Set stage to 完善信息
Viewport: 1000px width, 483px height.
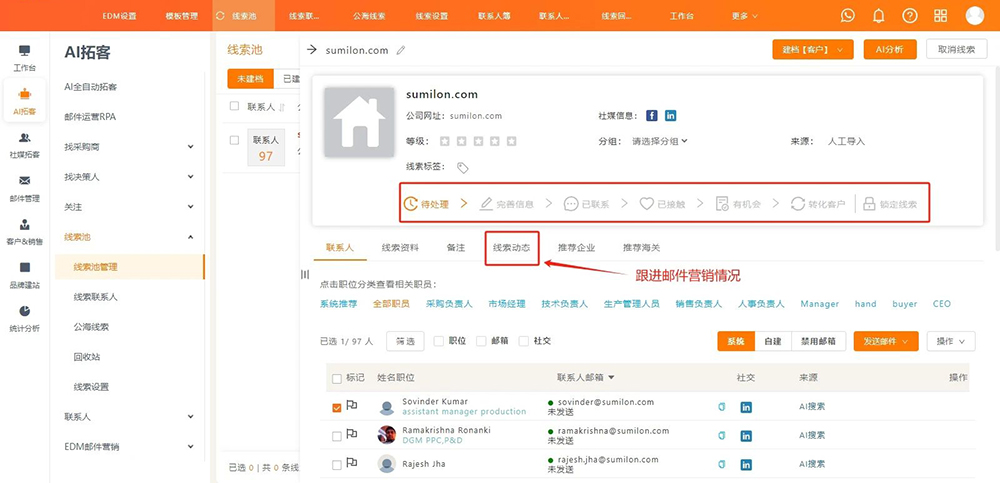click(506, 204)
